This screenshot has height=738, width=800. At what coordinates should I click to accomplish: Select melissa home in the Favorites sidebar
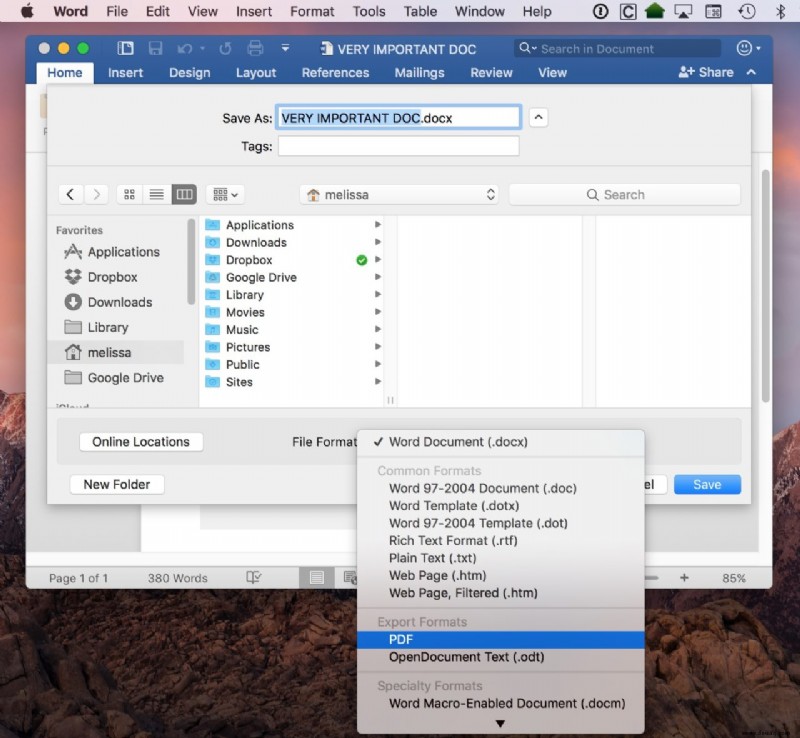(x=116, y=352)
